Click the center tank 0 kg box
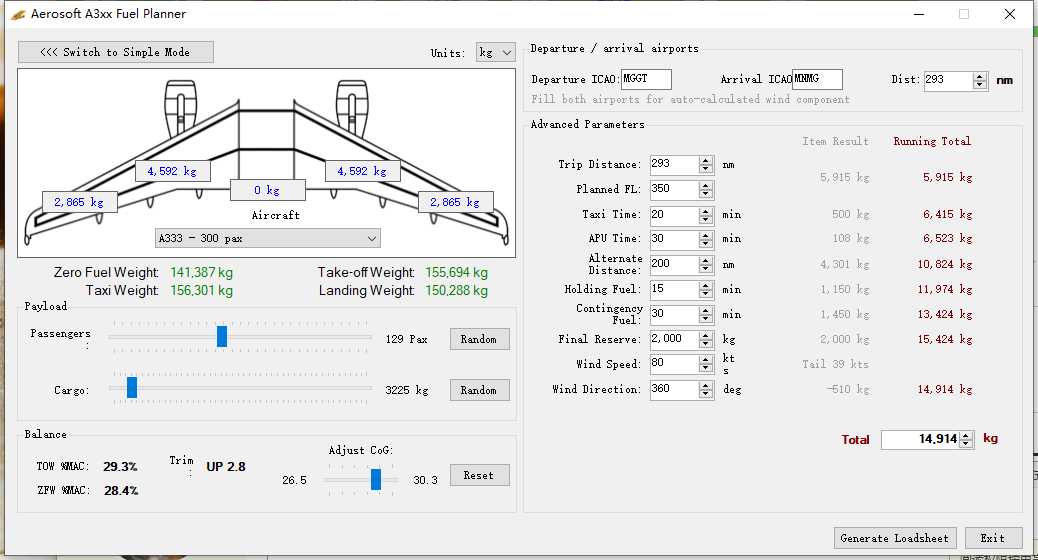Viewport: 1038px width, 560px height. (267, 190)
